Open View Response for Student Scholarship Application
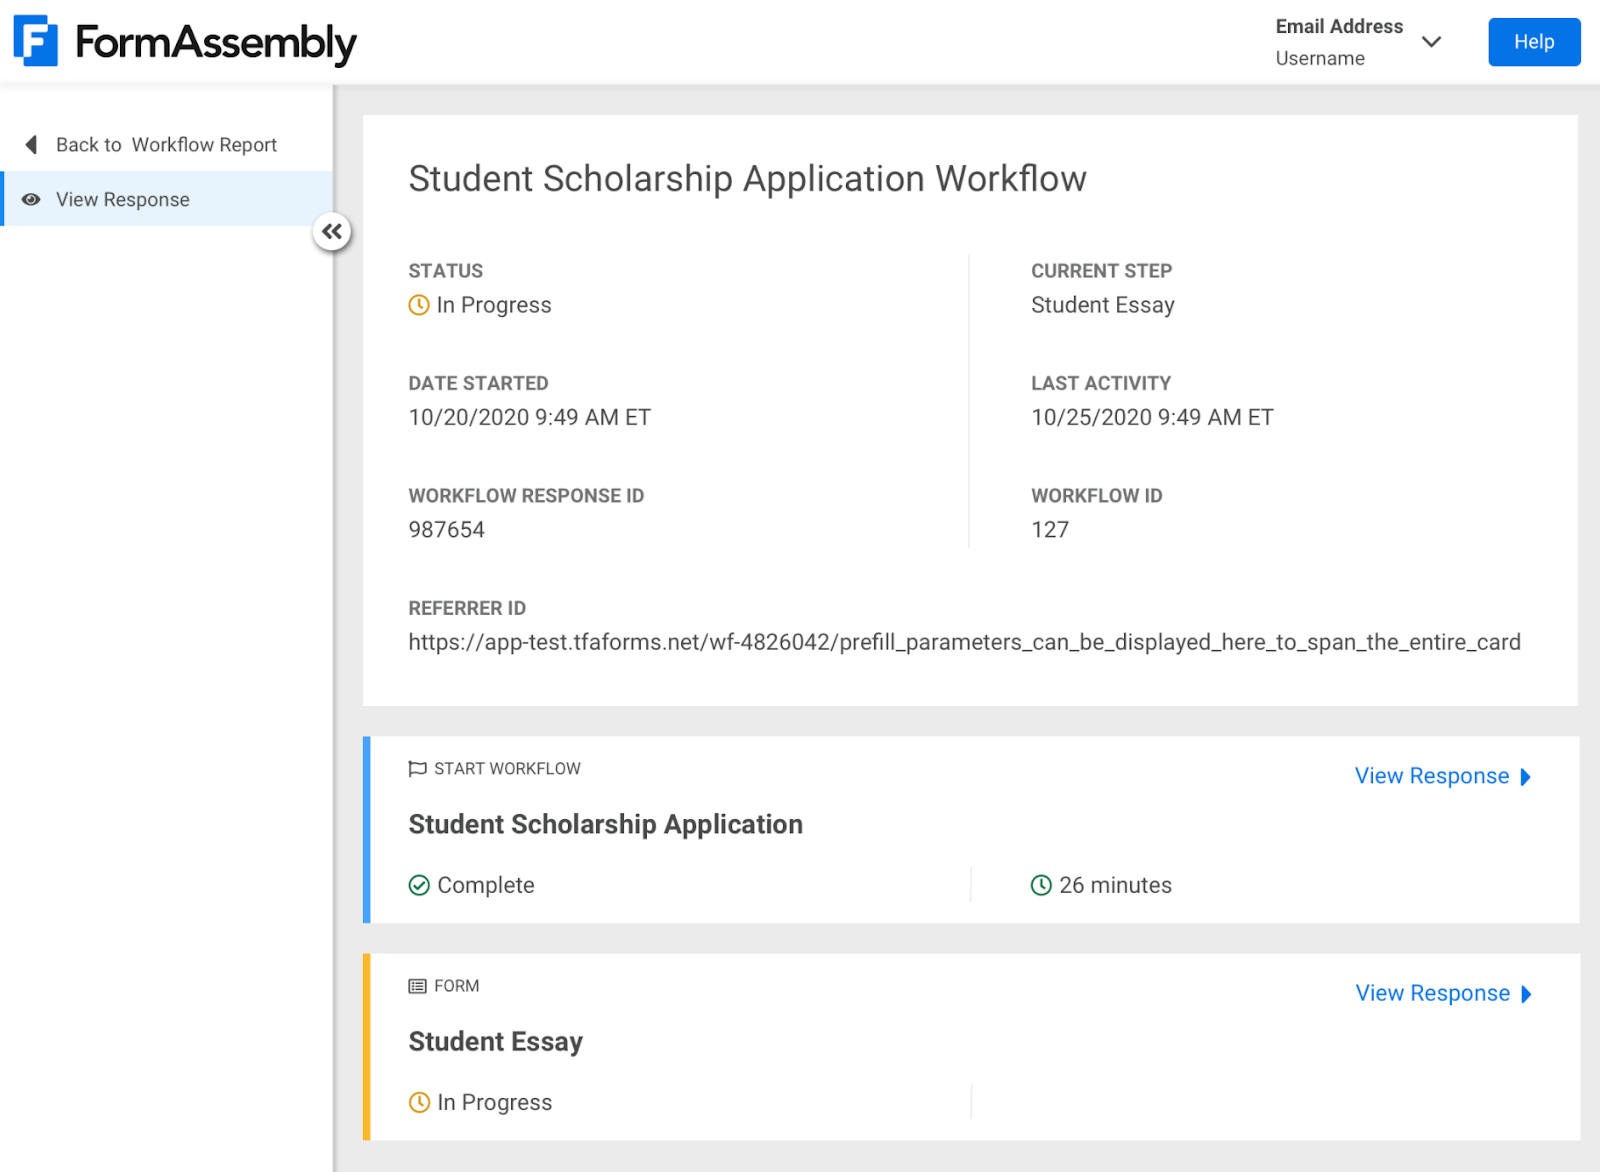The height and width of the screenshot is (1172, 1600). (x=1431, y=776)
